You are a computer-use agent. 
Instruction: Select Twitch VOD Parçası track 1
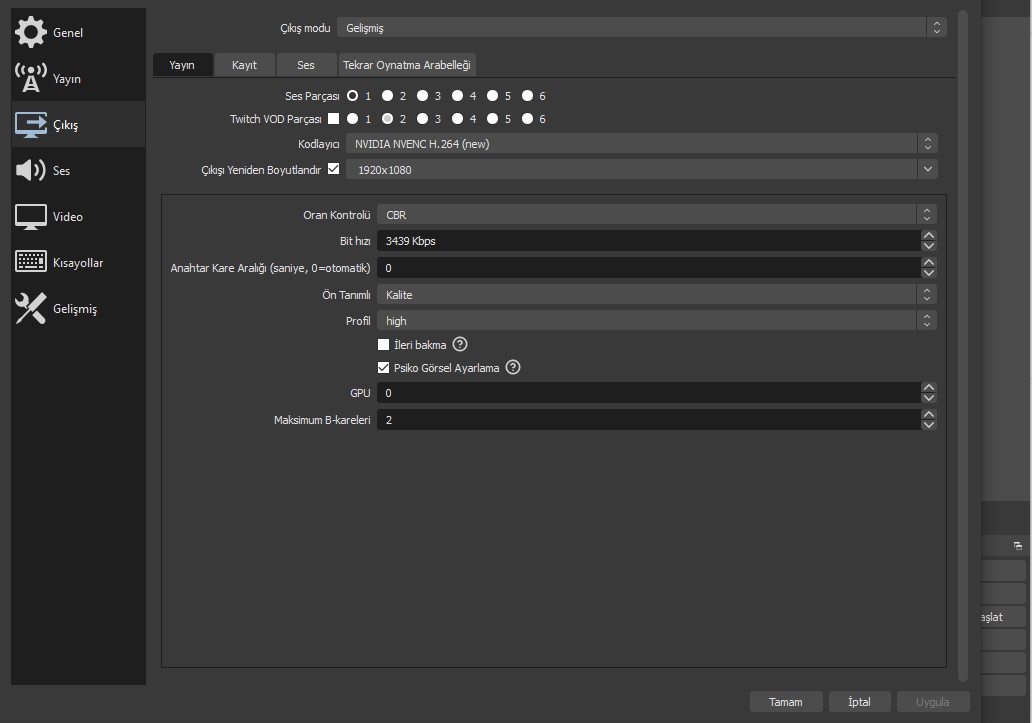(x=353, y=119)
